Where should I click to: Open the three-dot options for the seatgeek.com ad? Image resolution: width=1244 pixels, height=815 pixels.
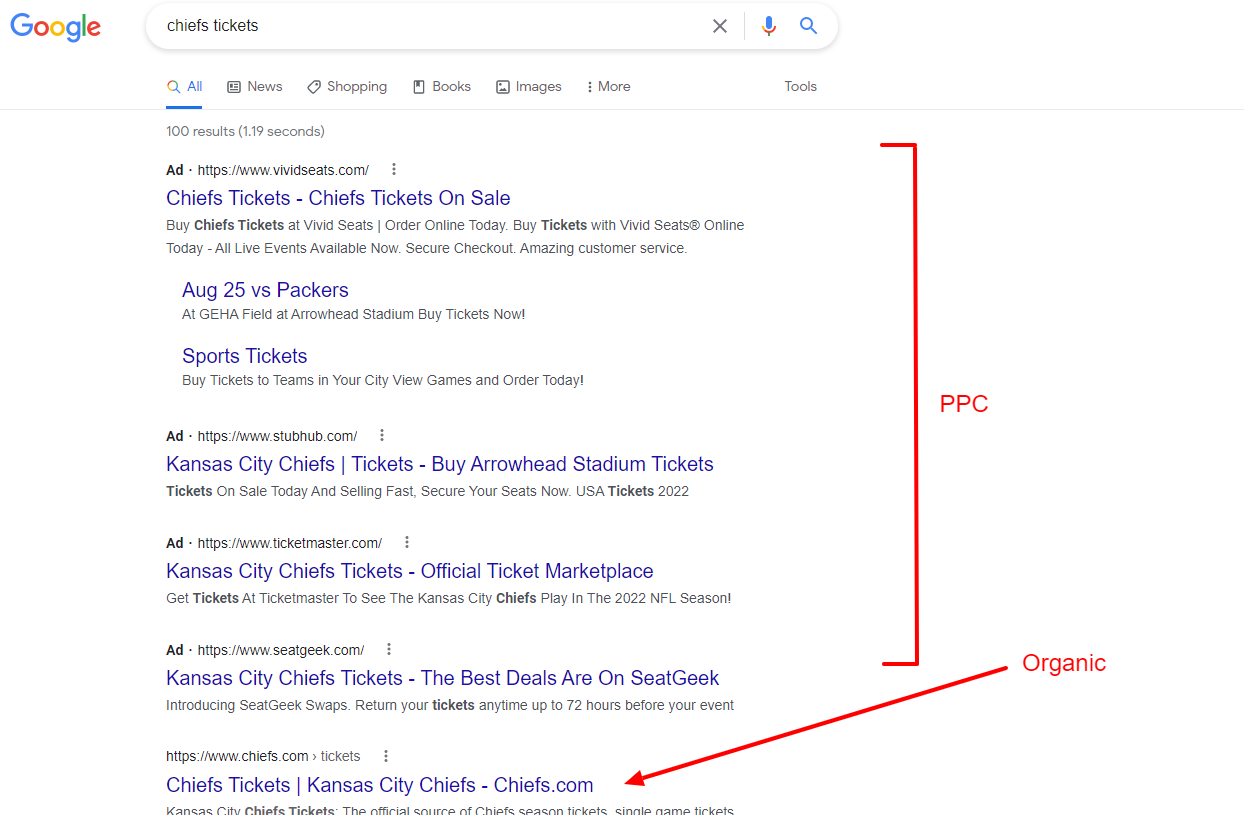point(388,649)
